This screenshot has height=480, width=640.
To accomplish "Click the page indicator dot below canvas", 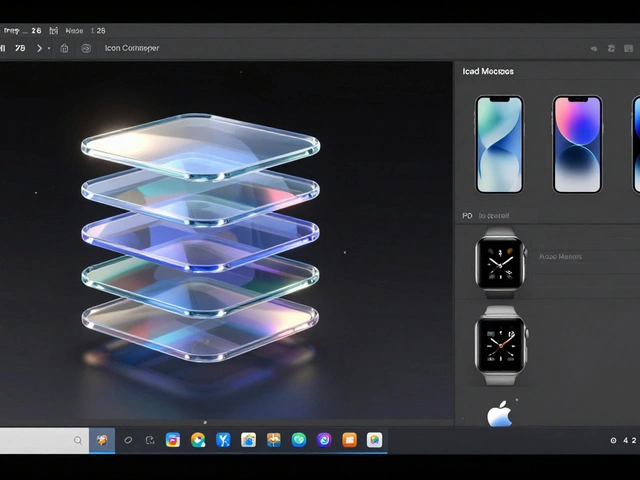I will pos(205,422).
